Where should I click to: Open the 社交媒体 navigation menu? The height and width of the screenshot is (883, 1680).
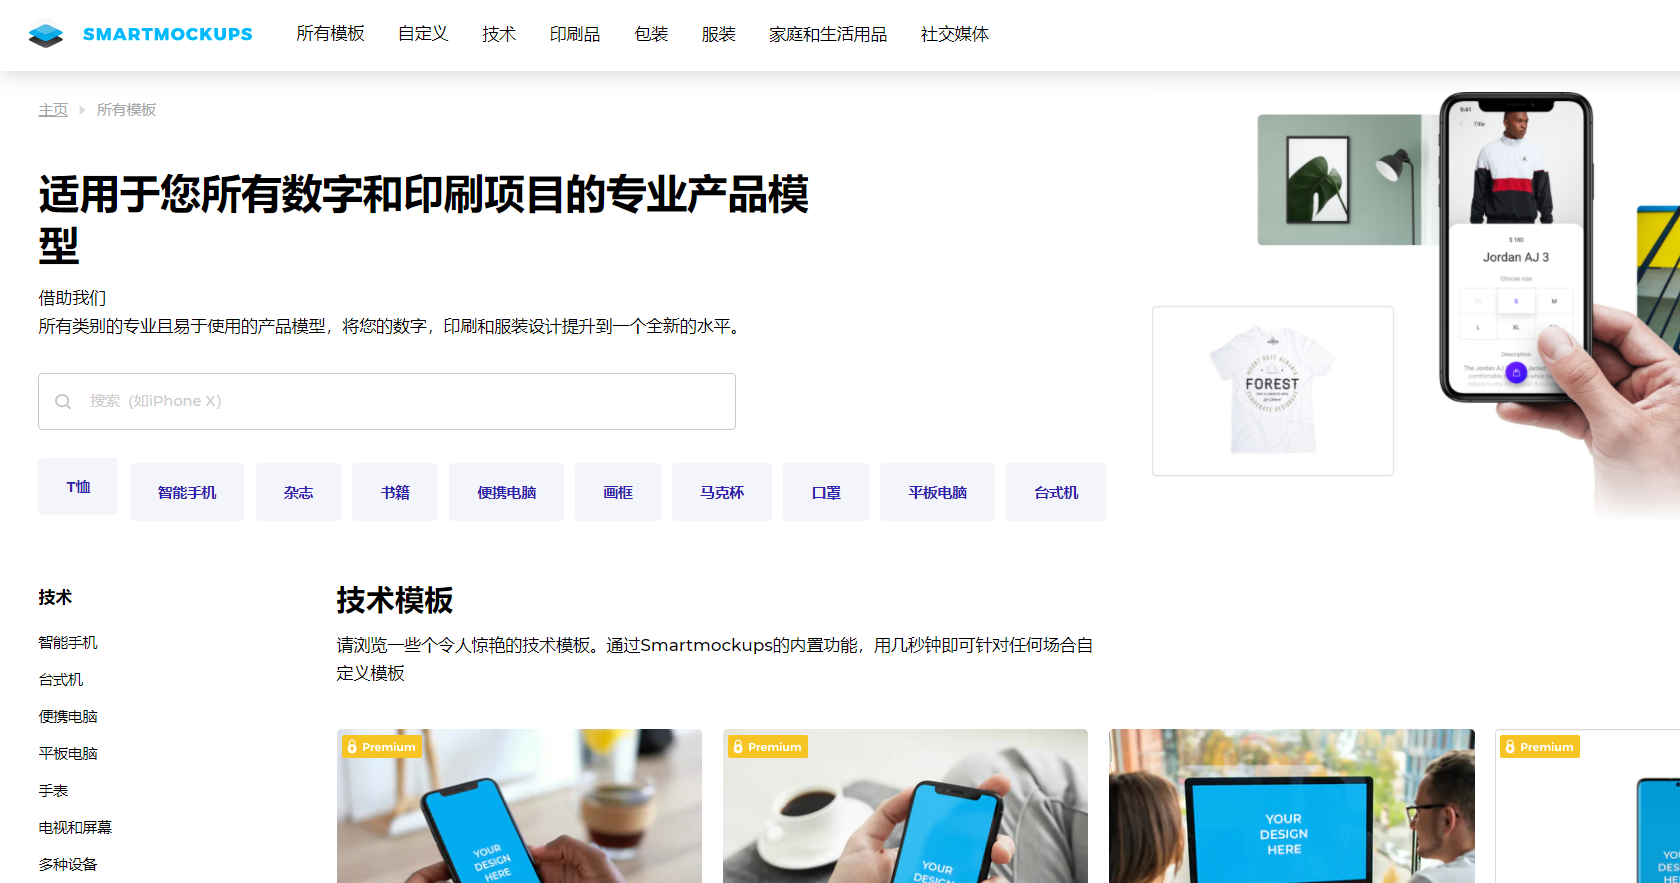pyautogui.click(x=955, y=34)
